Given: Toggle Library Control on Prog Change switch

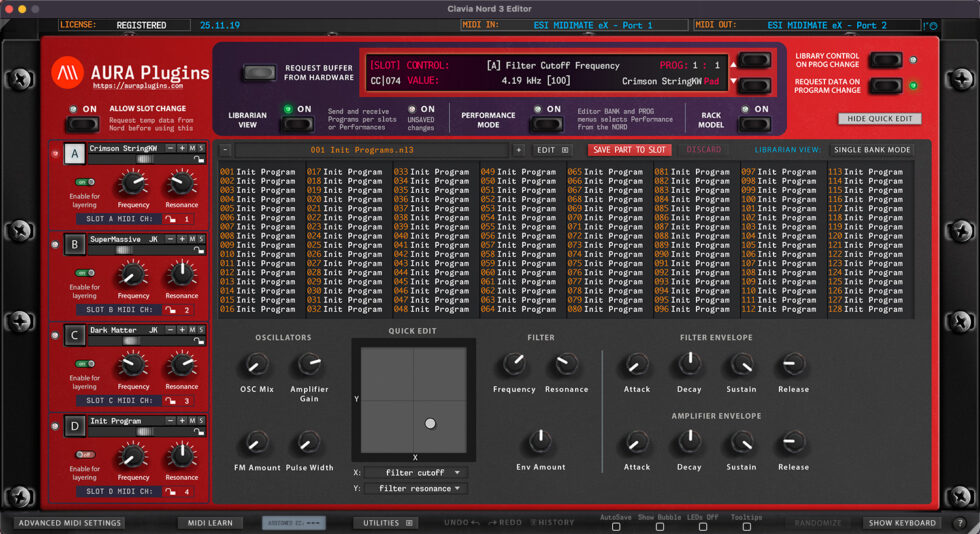Looking at the screenshot, I should coord(886,60).
